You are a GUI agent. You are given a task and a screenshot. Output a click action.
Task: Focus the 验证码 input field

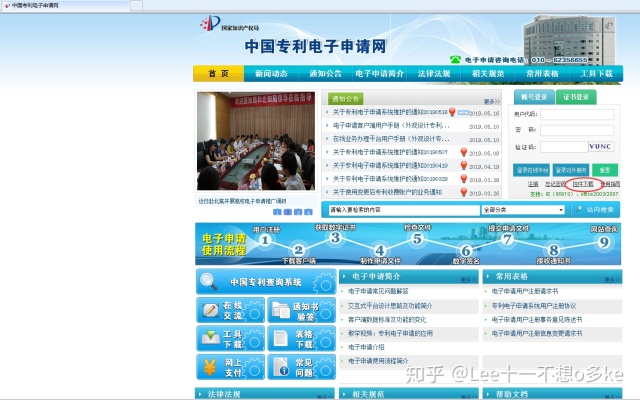(x=564, y=147)
